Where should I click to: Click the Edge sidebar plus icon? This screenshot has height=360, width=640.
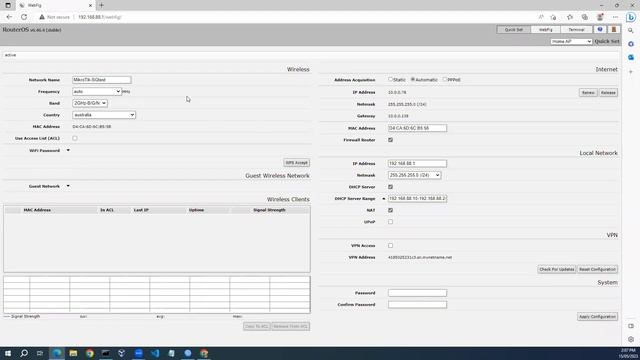coord(631,72)
